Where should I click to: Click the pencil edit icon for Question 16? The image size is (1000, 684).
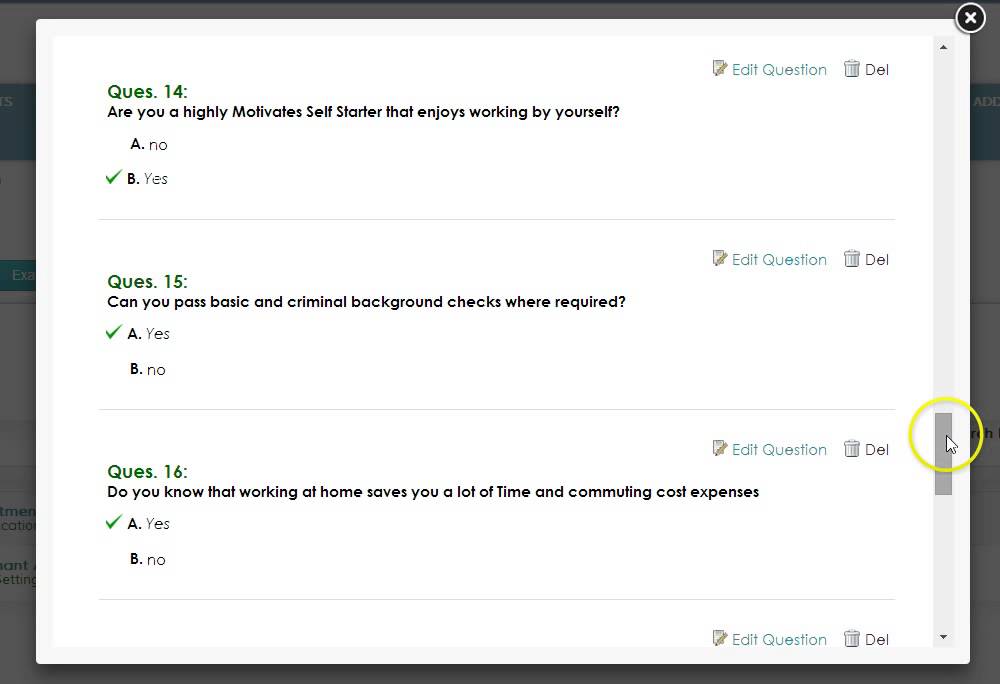(x=720, y=448)
